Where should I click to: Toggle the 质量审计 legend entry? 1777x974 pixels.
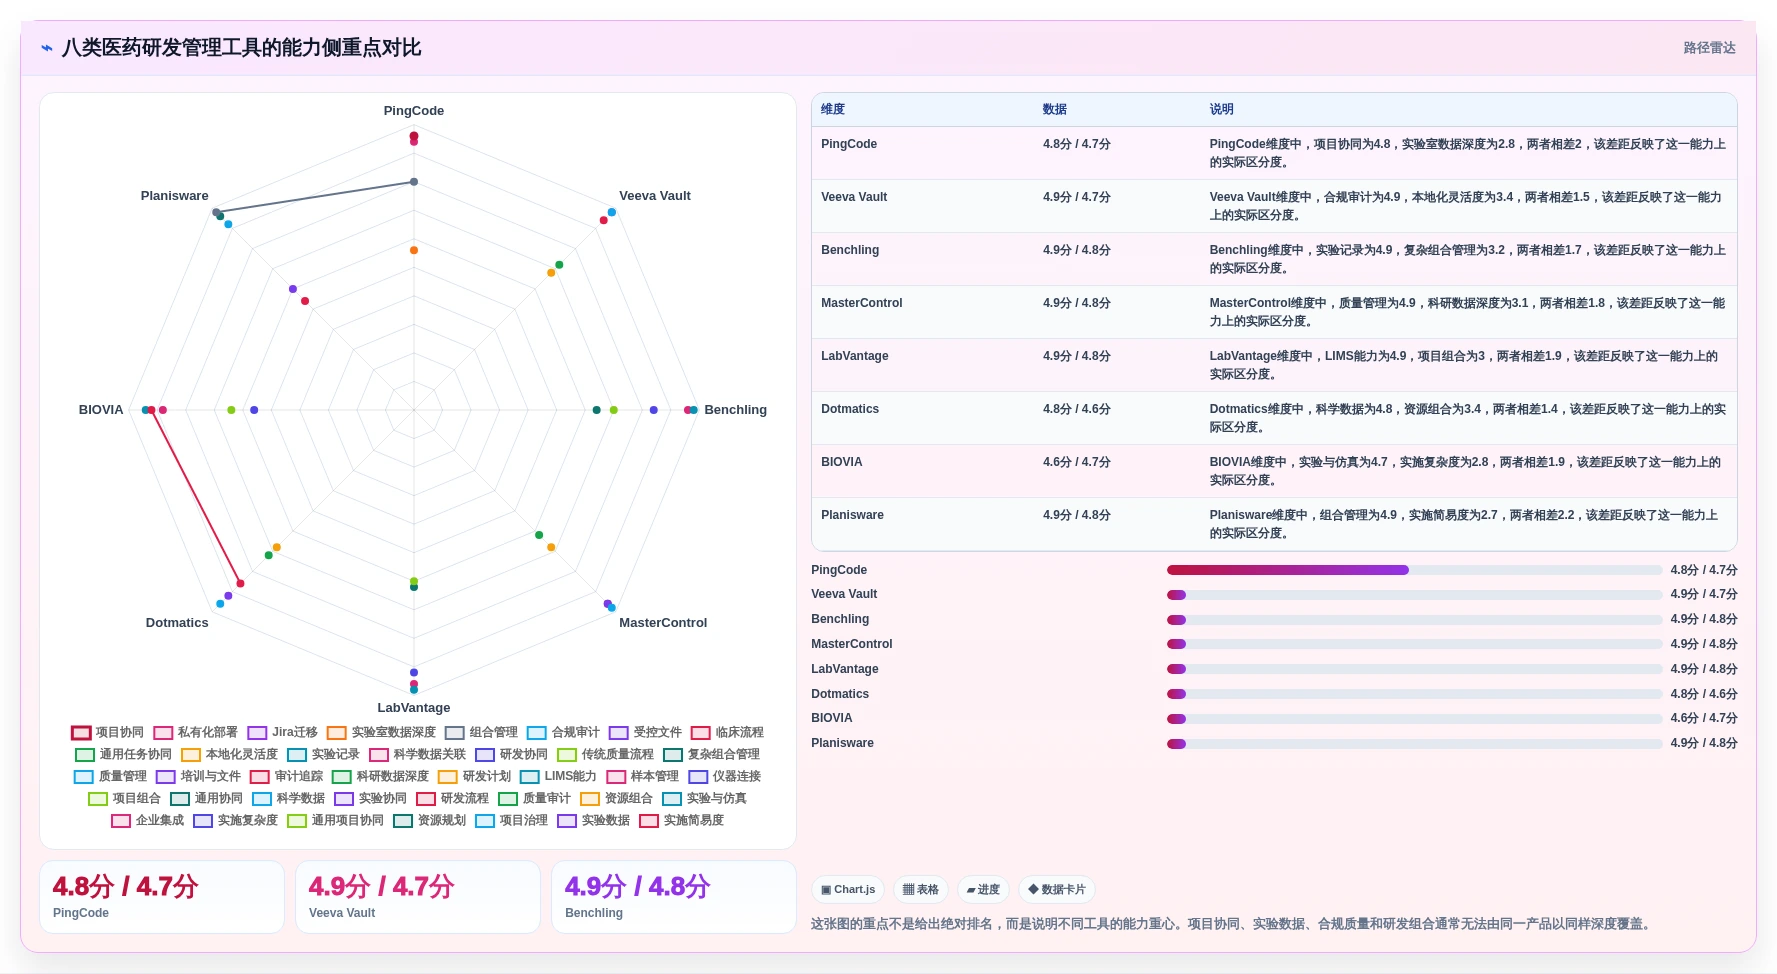pos(535,799)
